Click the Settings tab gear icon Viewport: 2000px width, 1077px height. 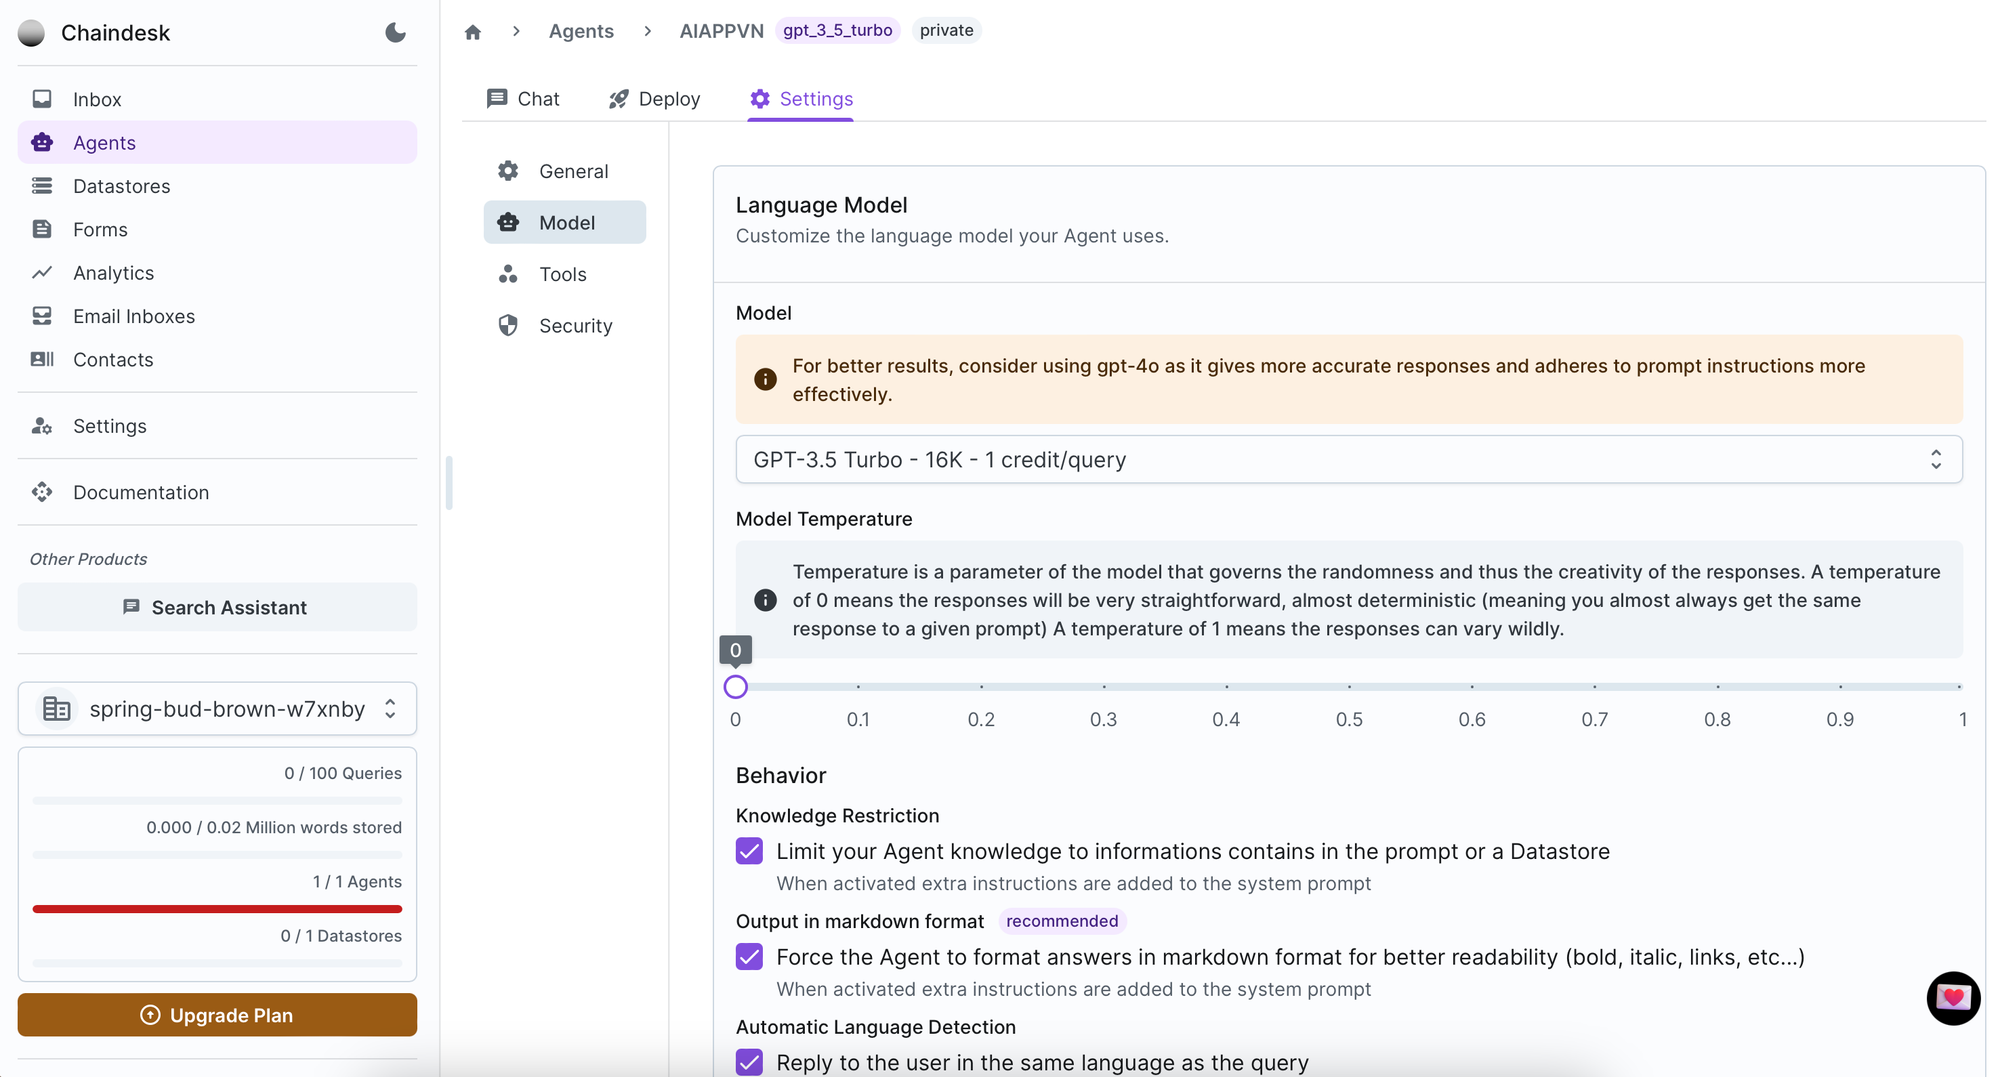(760, 98)
